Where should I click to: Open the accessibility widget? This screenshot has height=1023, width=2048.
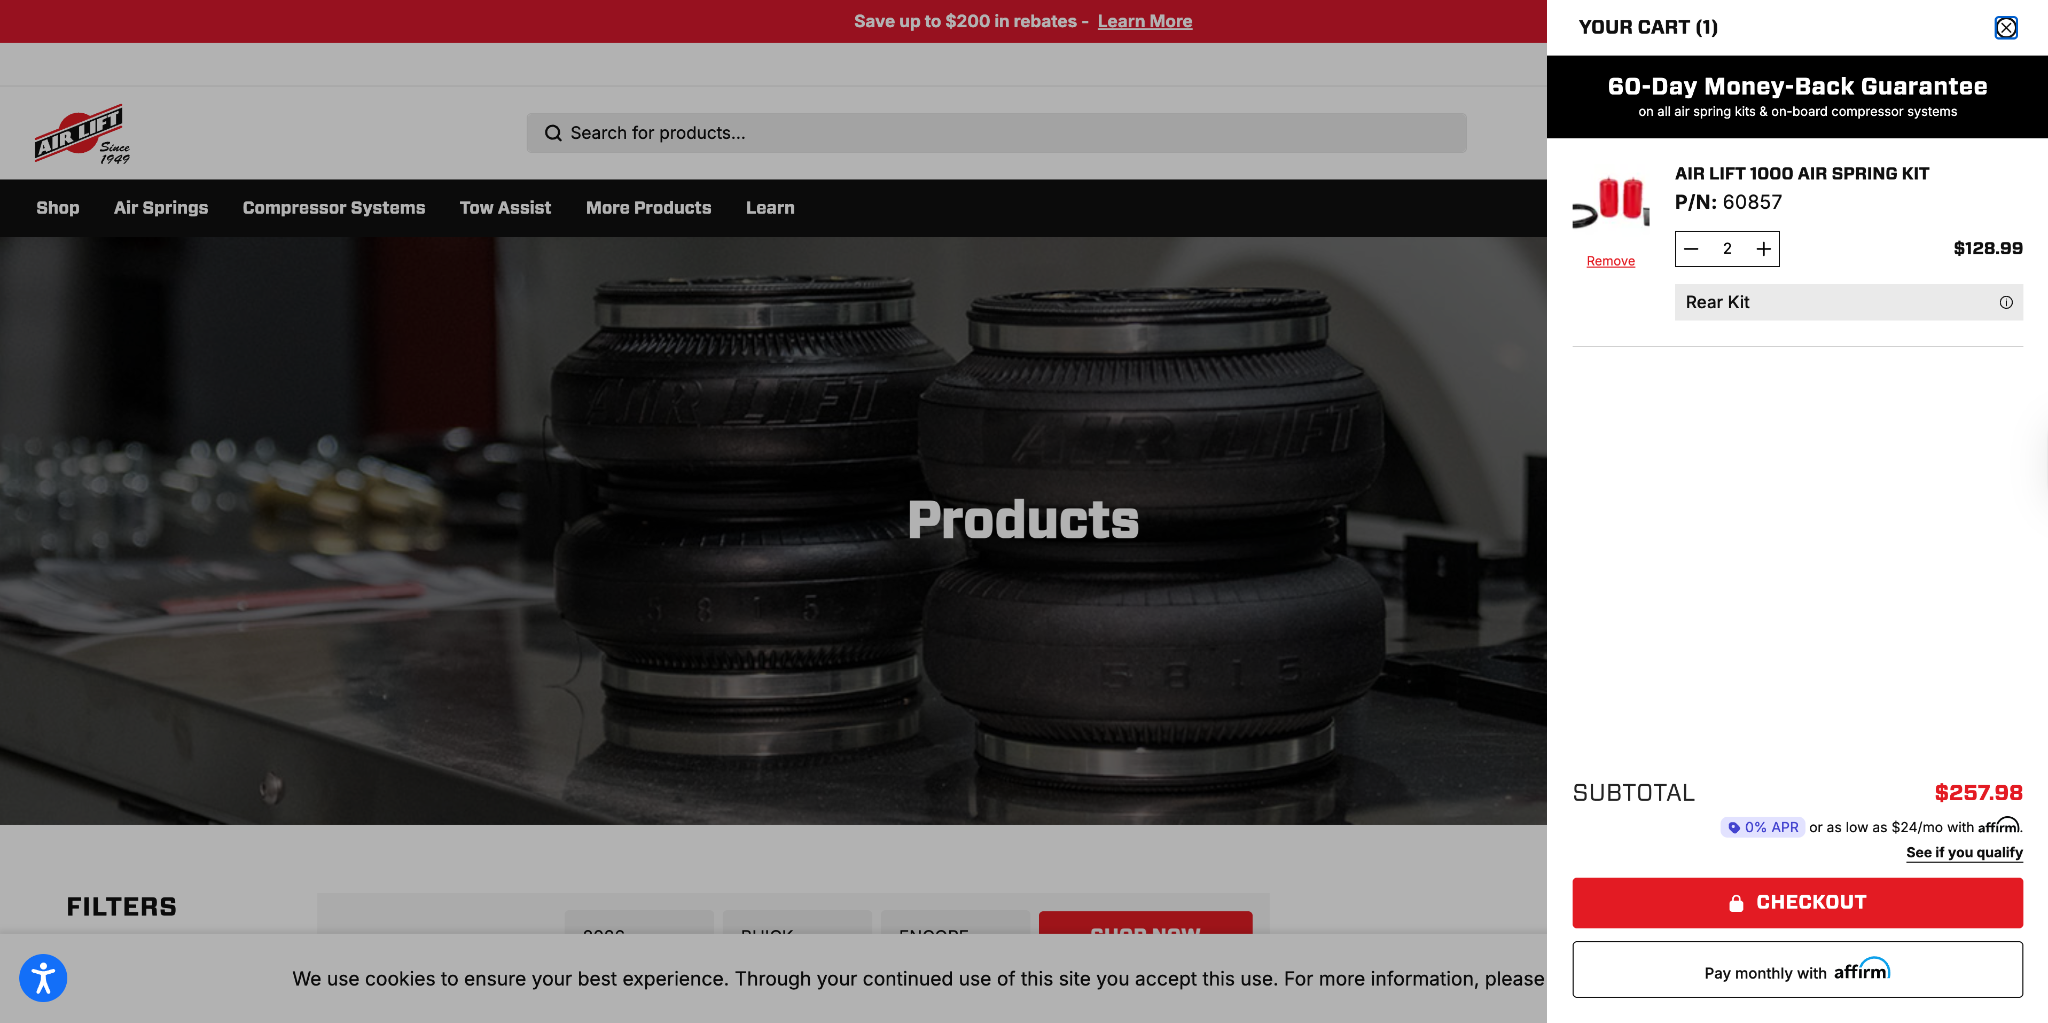(x=43, y=978)
